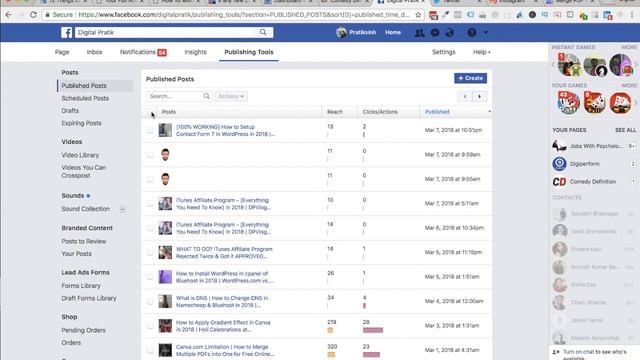The width and height of the screenshot is (640, 360).
Task: Open Jobs With Psychology page icon
Action: 559,146
